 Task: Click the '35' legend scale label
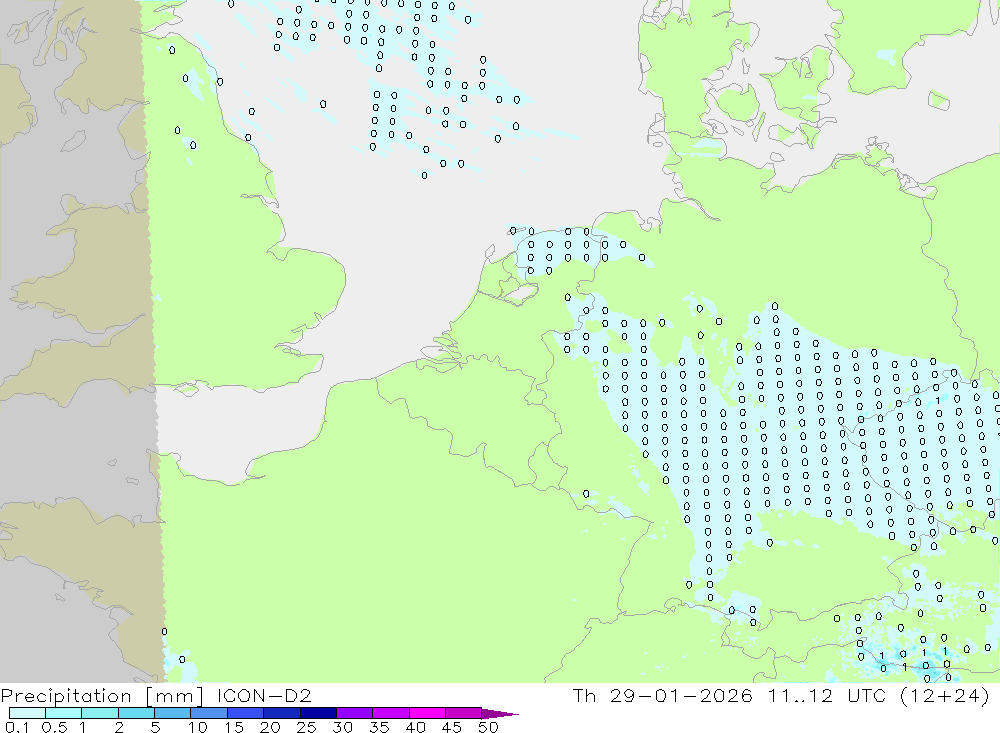(379, 727)
